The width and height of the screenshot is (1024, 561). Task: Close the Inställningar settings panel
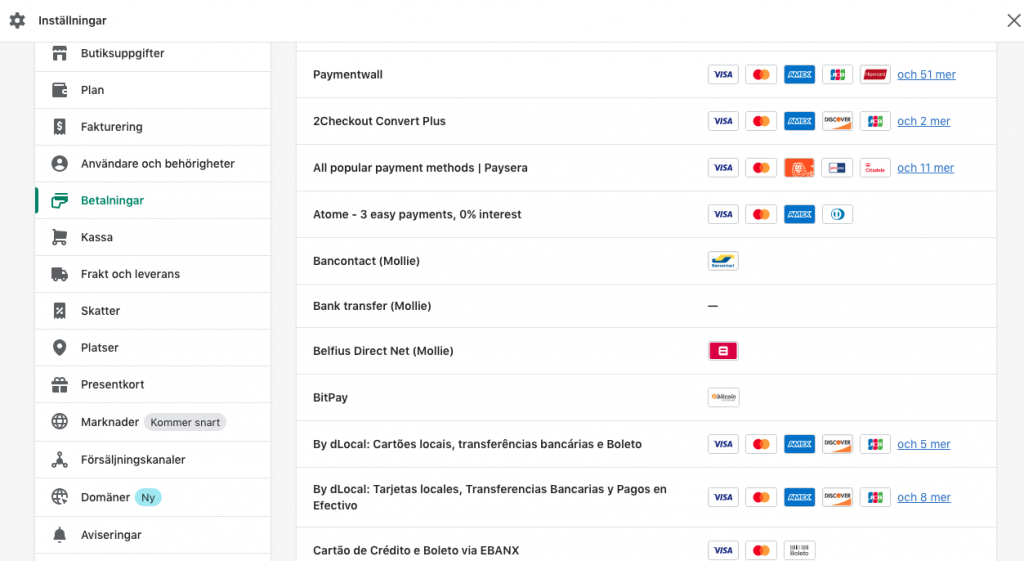[x=1014, y=21]
